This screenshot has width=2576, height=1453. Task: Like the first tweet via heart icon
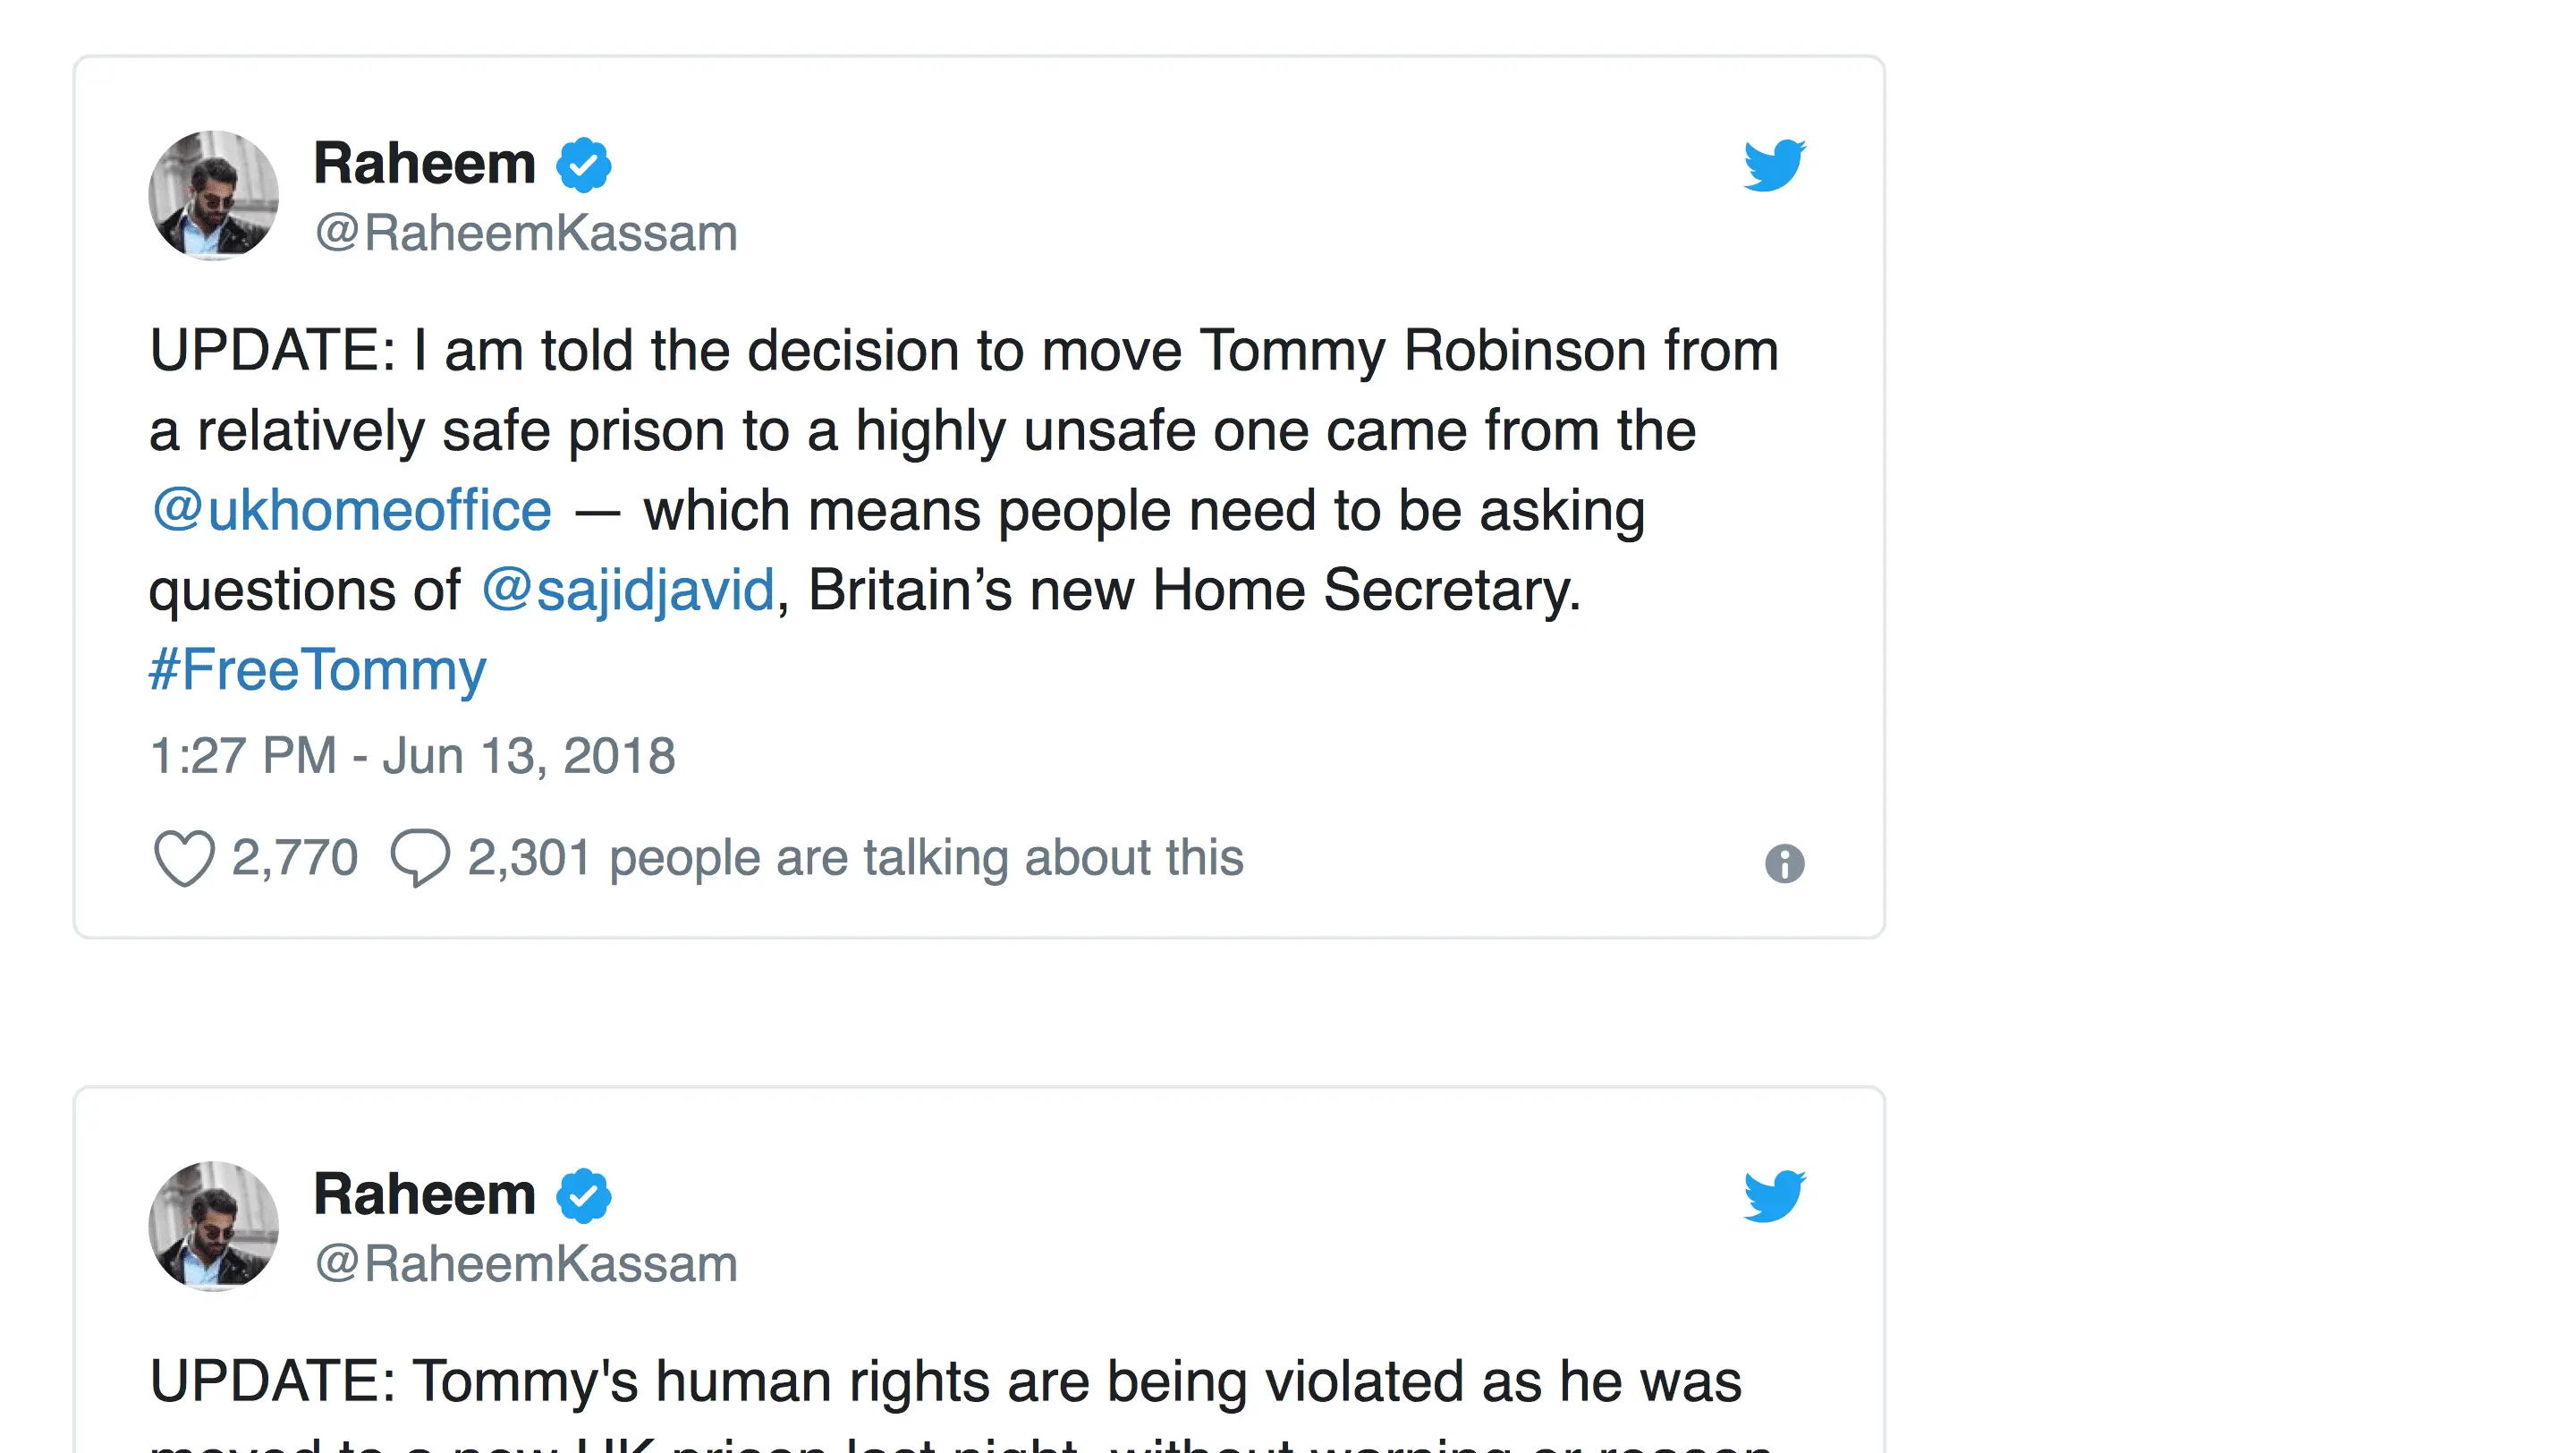click(x=184, y=858)
